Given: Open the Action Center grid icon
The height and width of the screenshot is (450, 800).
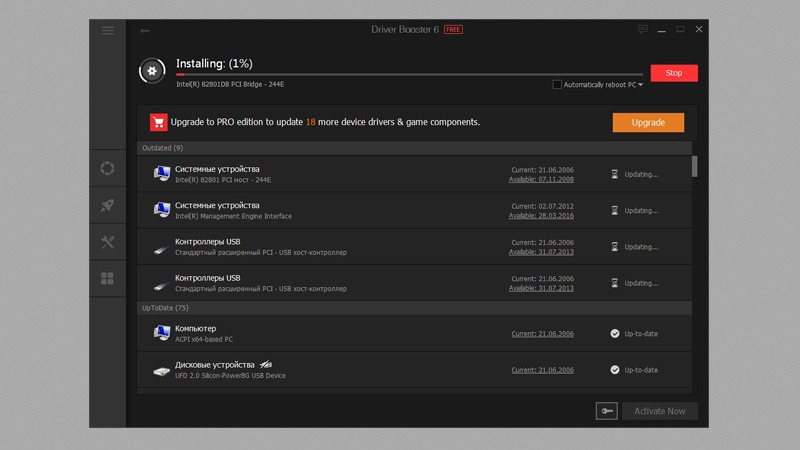Looking at the screenshot, I should point(107,279).
